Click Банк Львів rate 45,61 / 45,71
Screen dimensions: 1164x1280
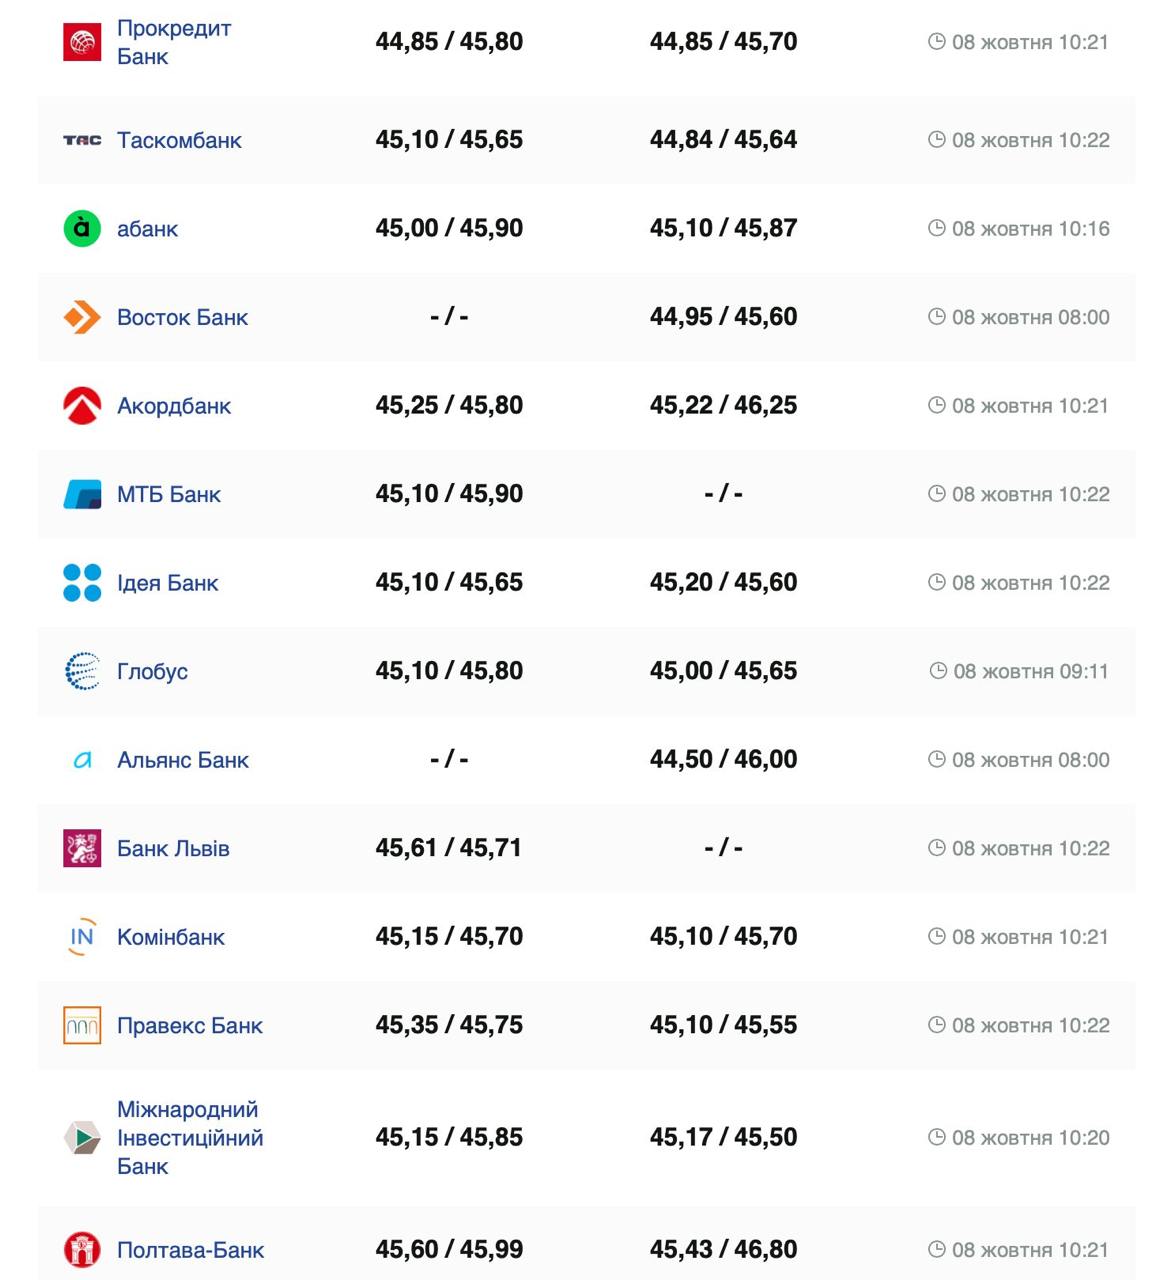click(x=449, y=848)
